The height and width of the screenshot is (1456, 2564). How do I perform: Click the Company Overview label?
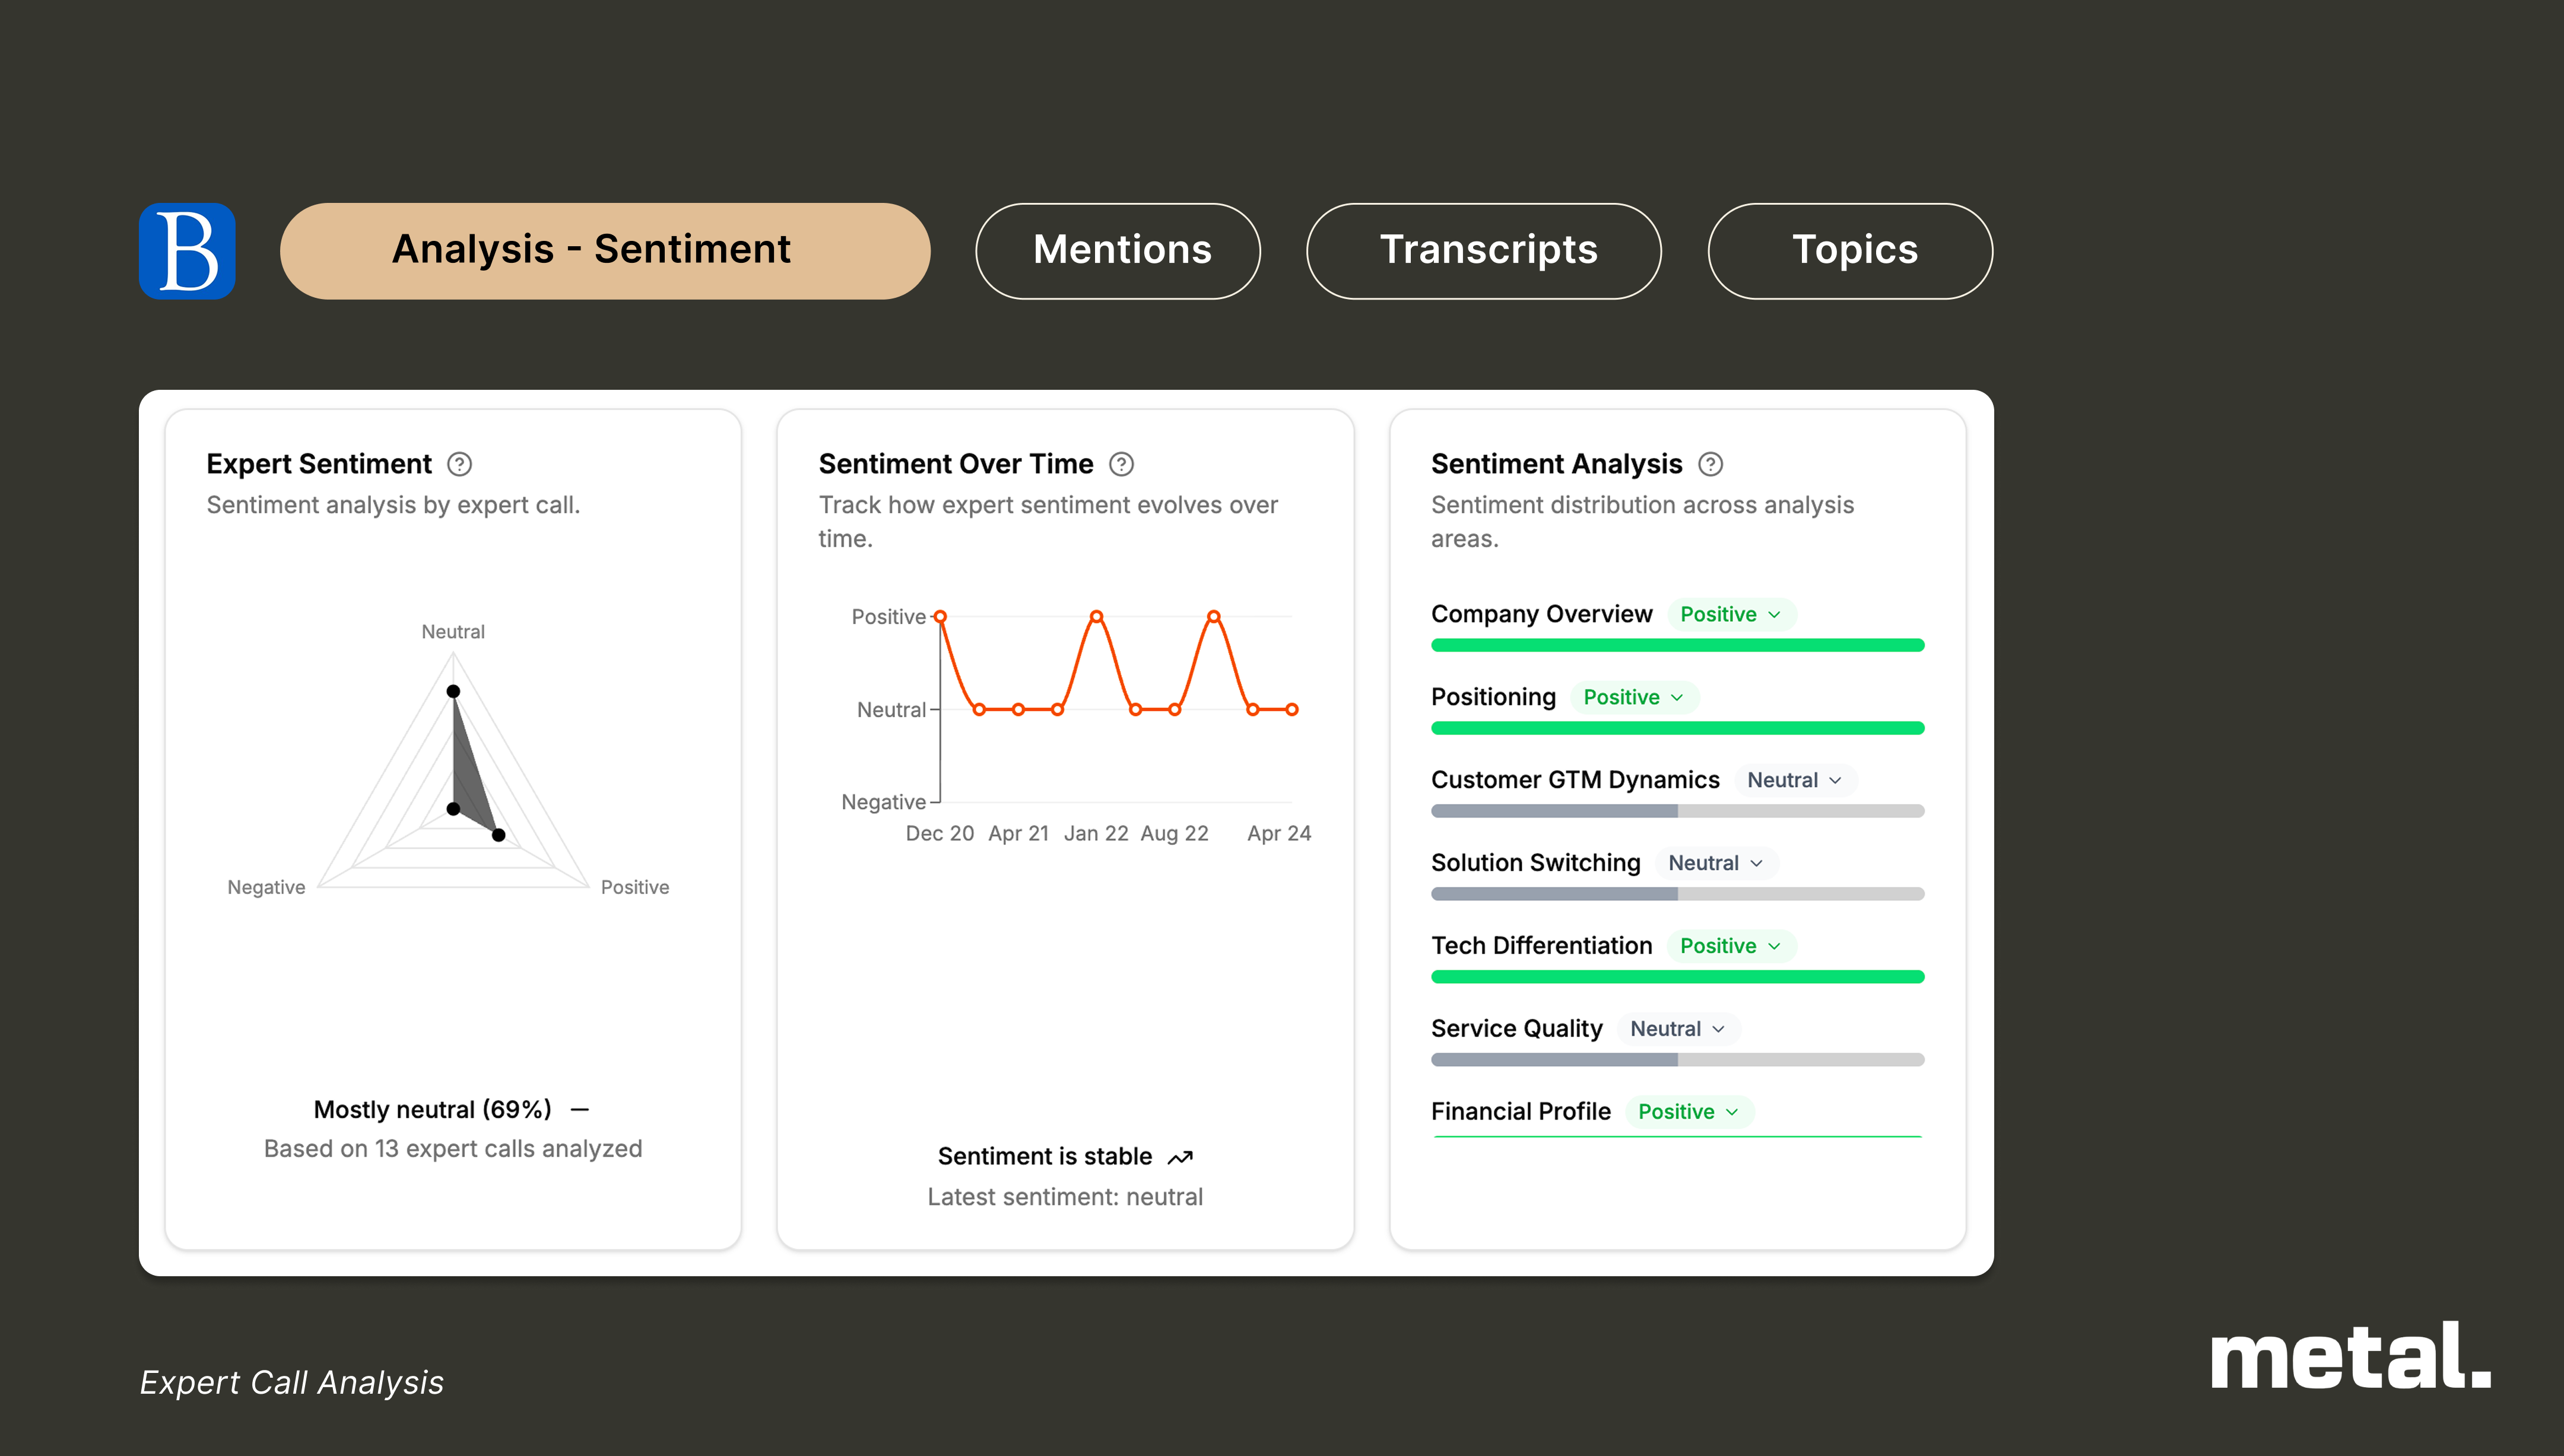(1541, 614)
